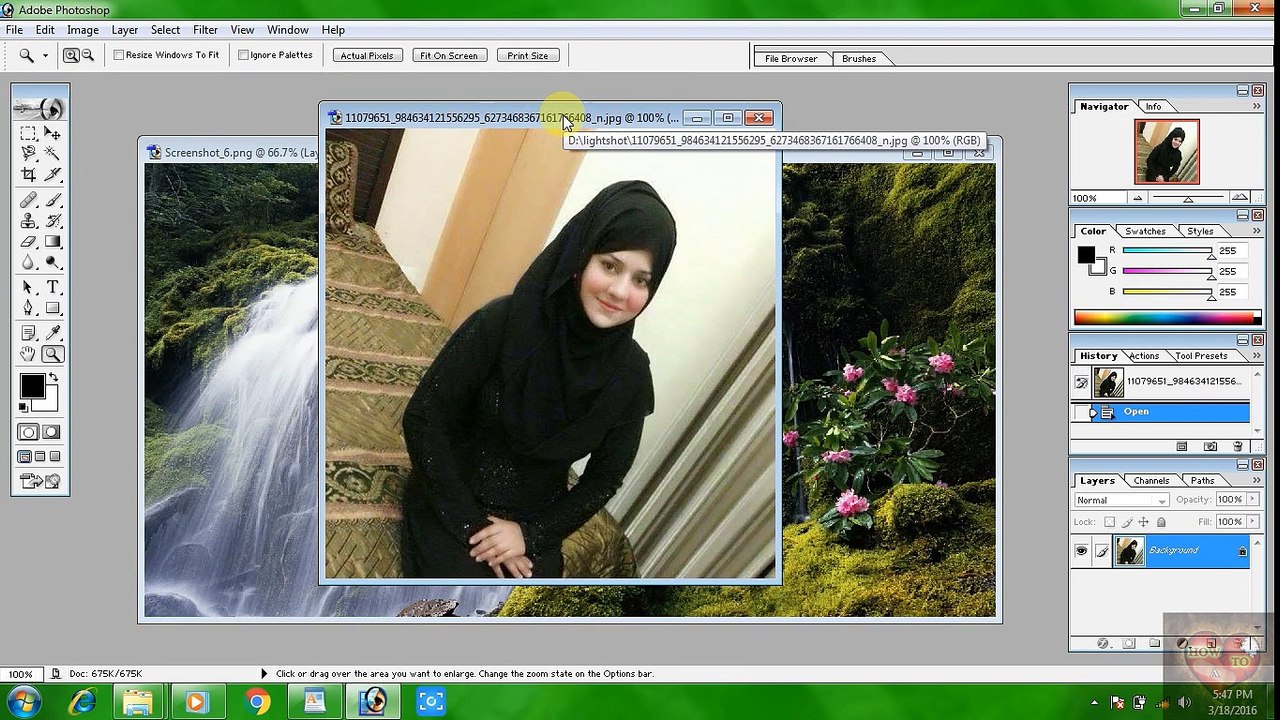Select the Healing Brush tool
Image resolution: width=1280 pixels, height=720 pixels.
pyautogui.click(x=29, y=200)
